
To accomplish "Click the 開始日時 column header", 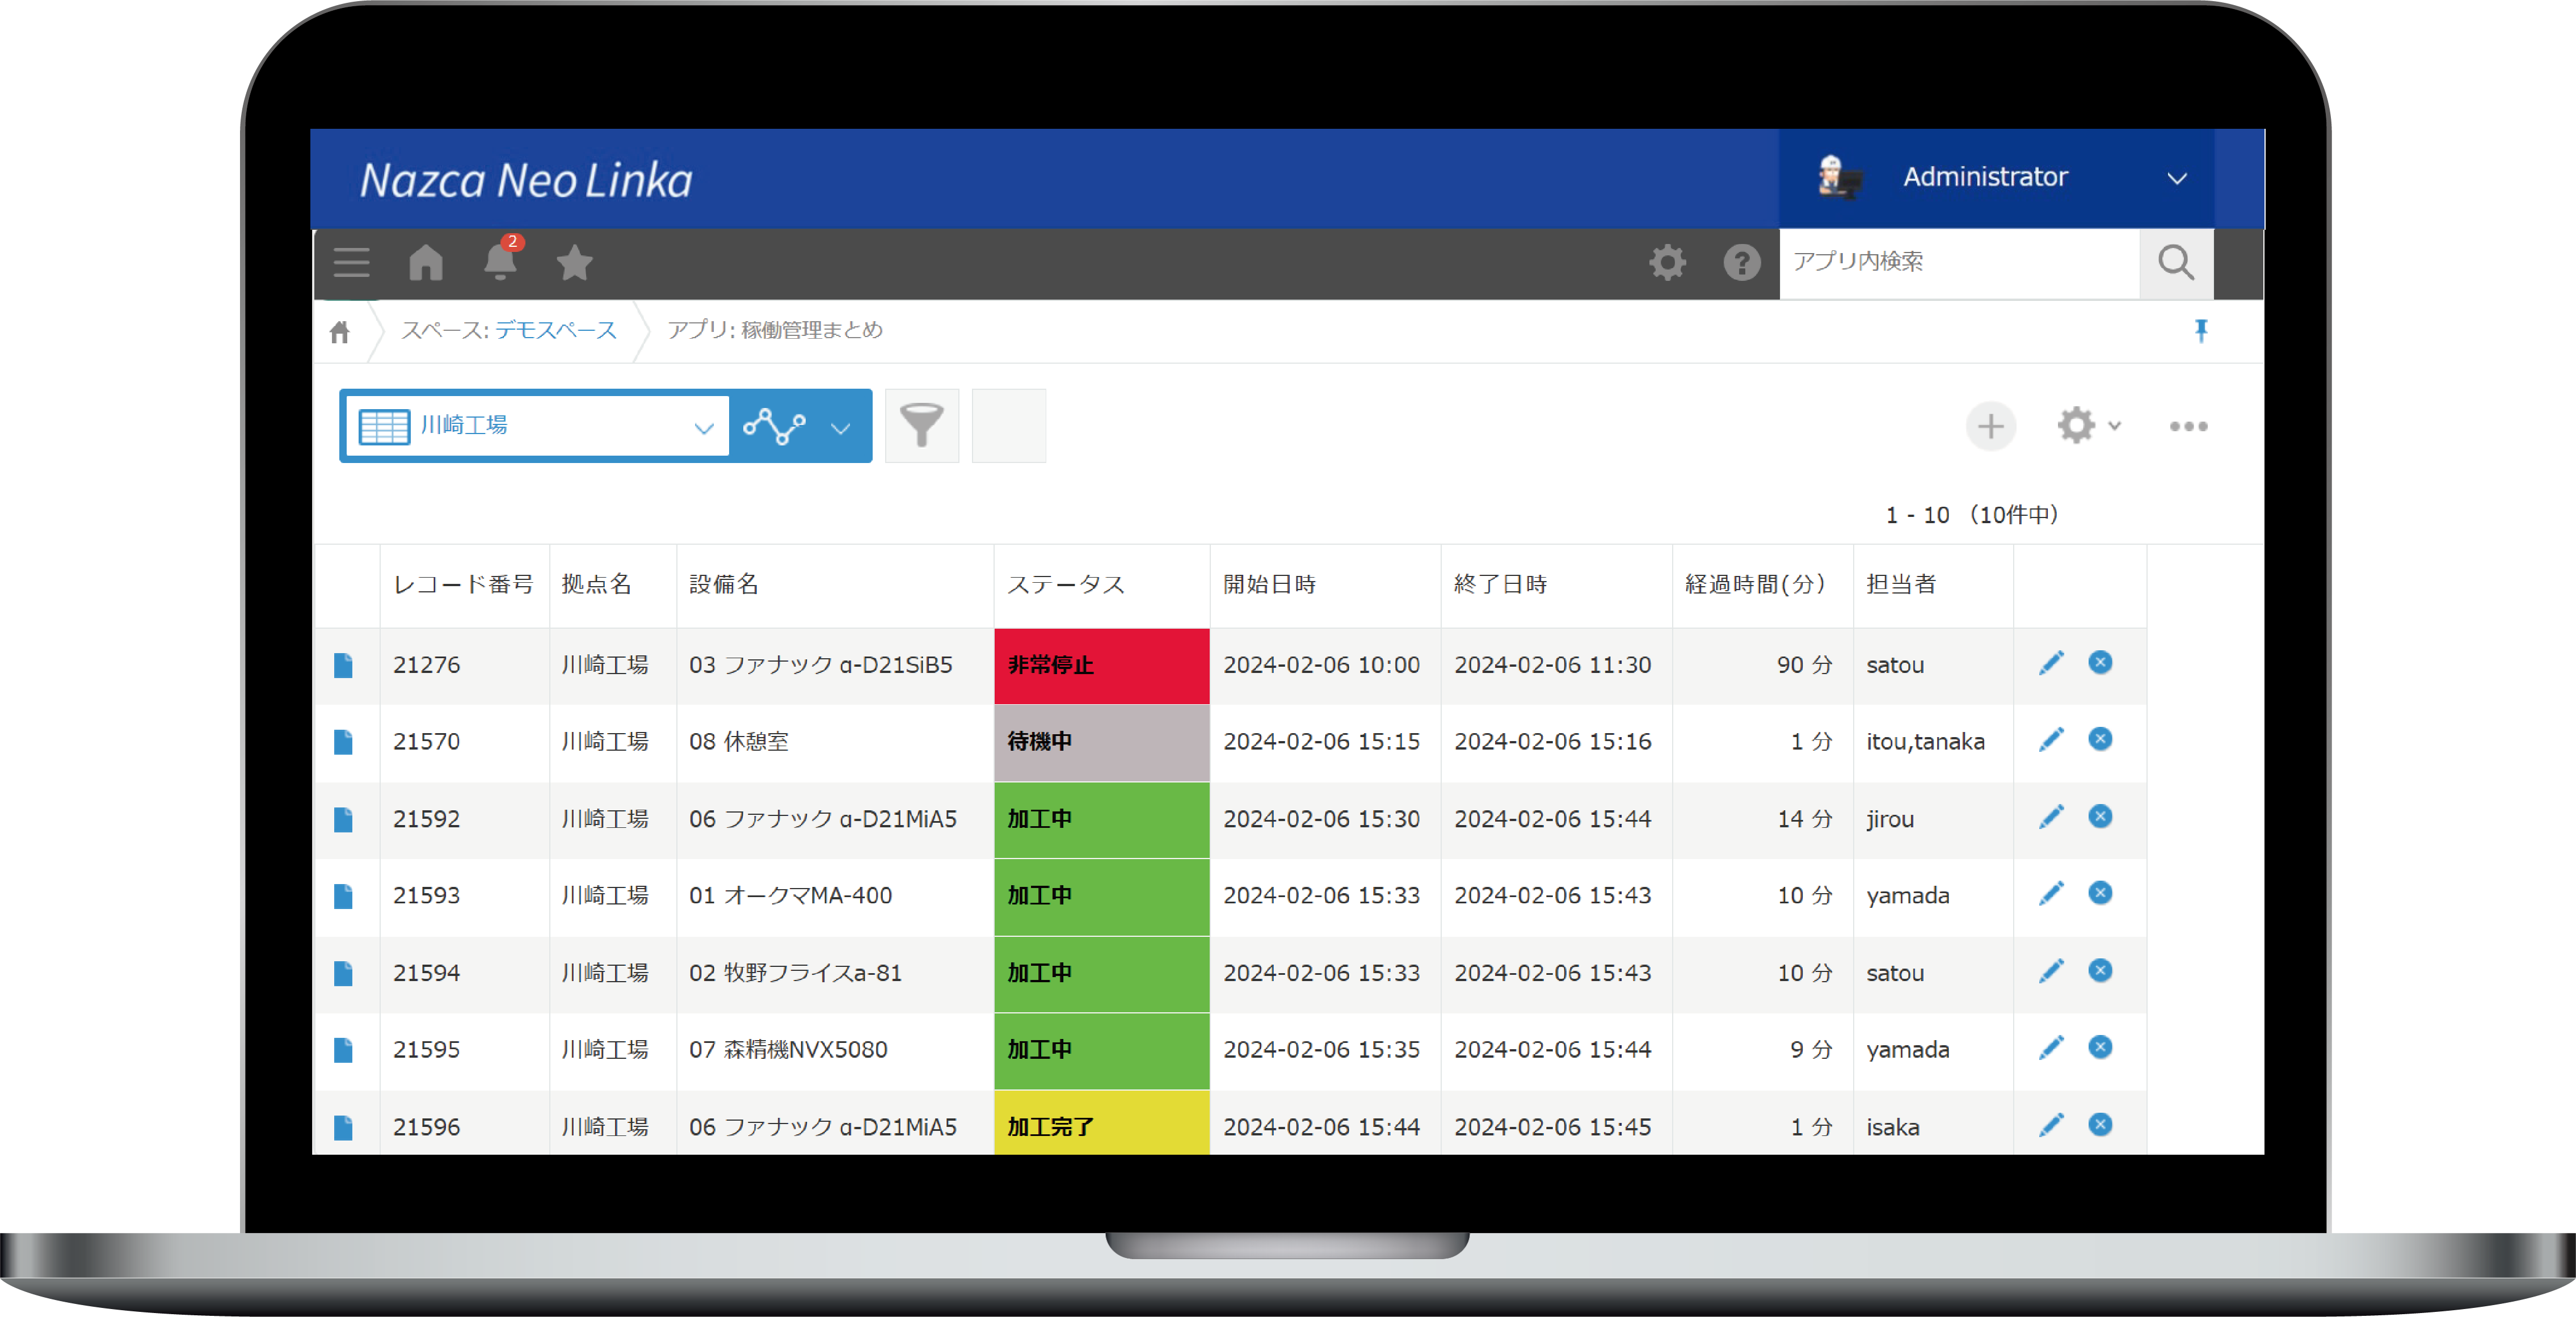I will (x=1269, y=585).
